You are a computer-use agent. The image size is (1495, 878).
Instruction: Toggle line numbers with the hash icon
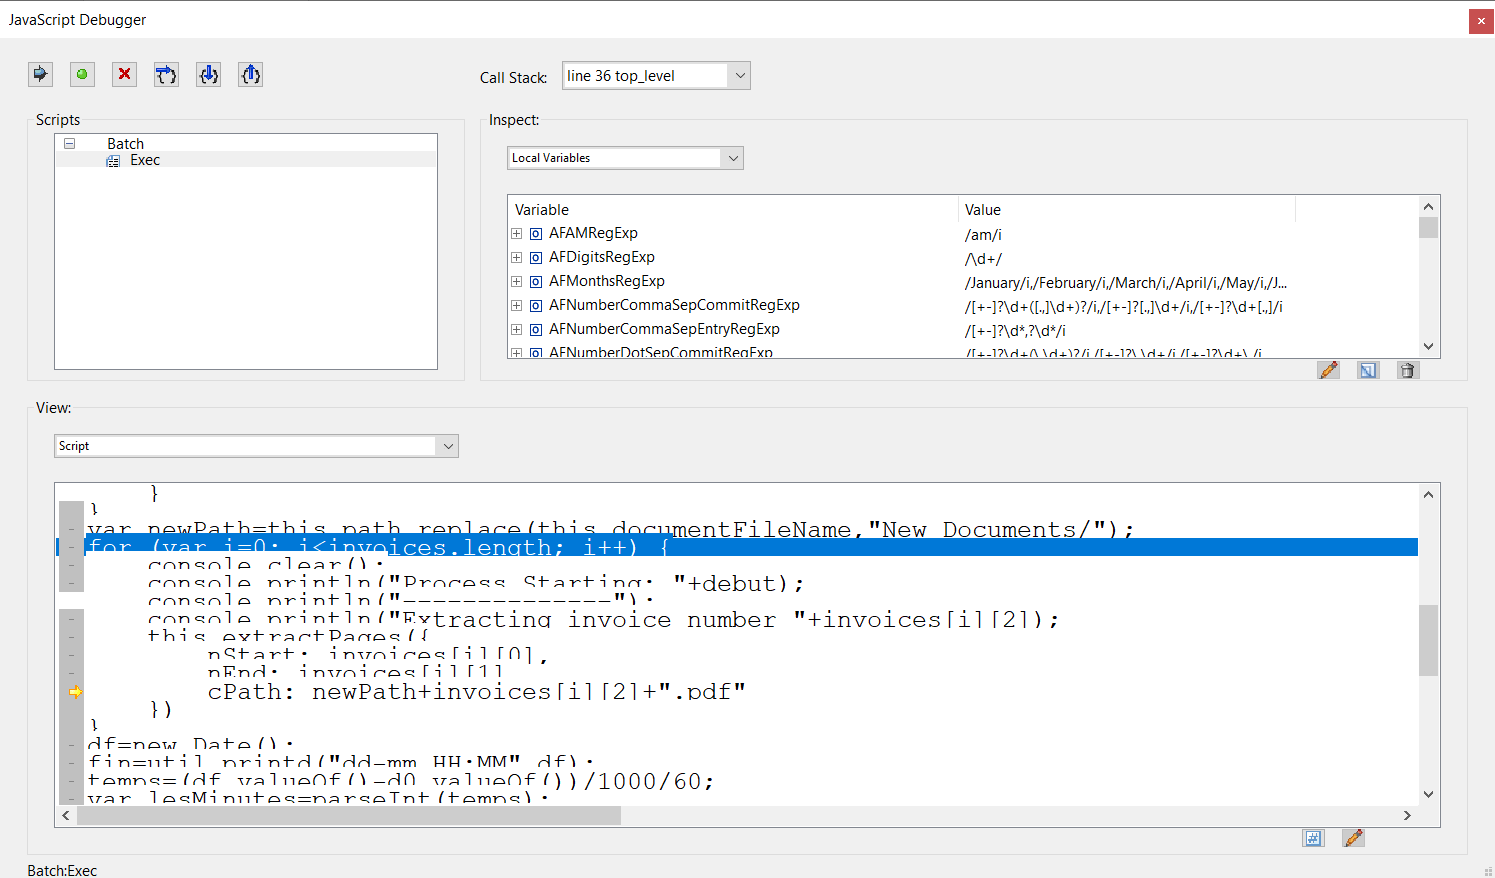pyautogui.click(x=1313, y=837)
